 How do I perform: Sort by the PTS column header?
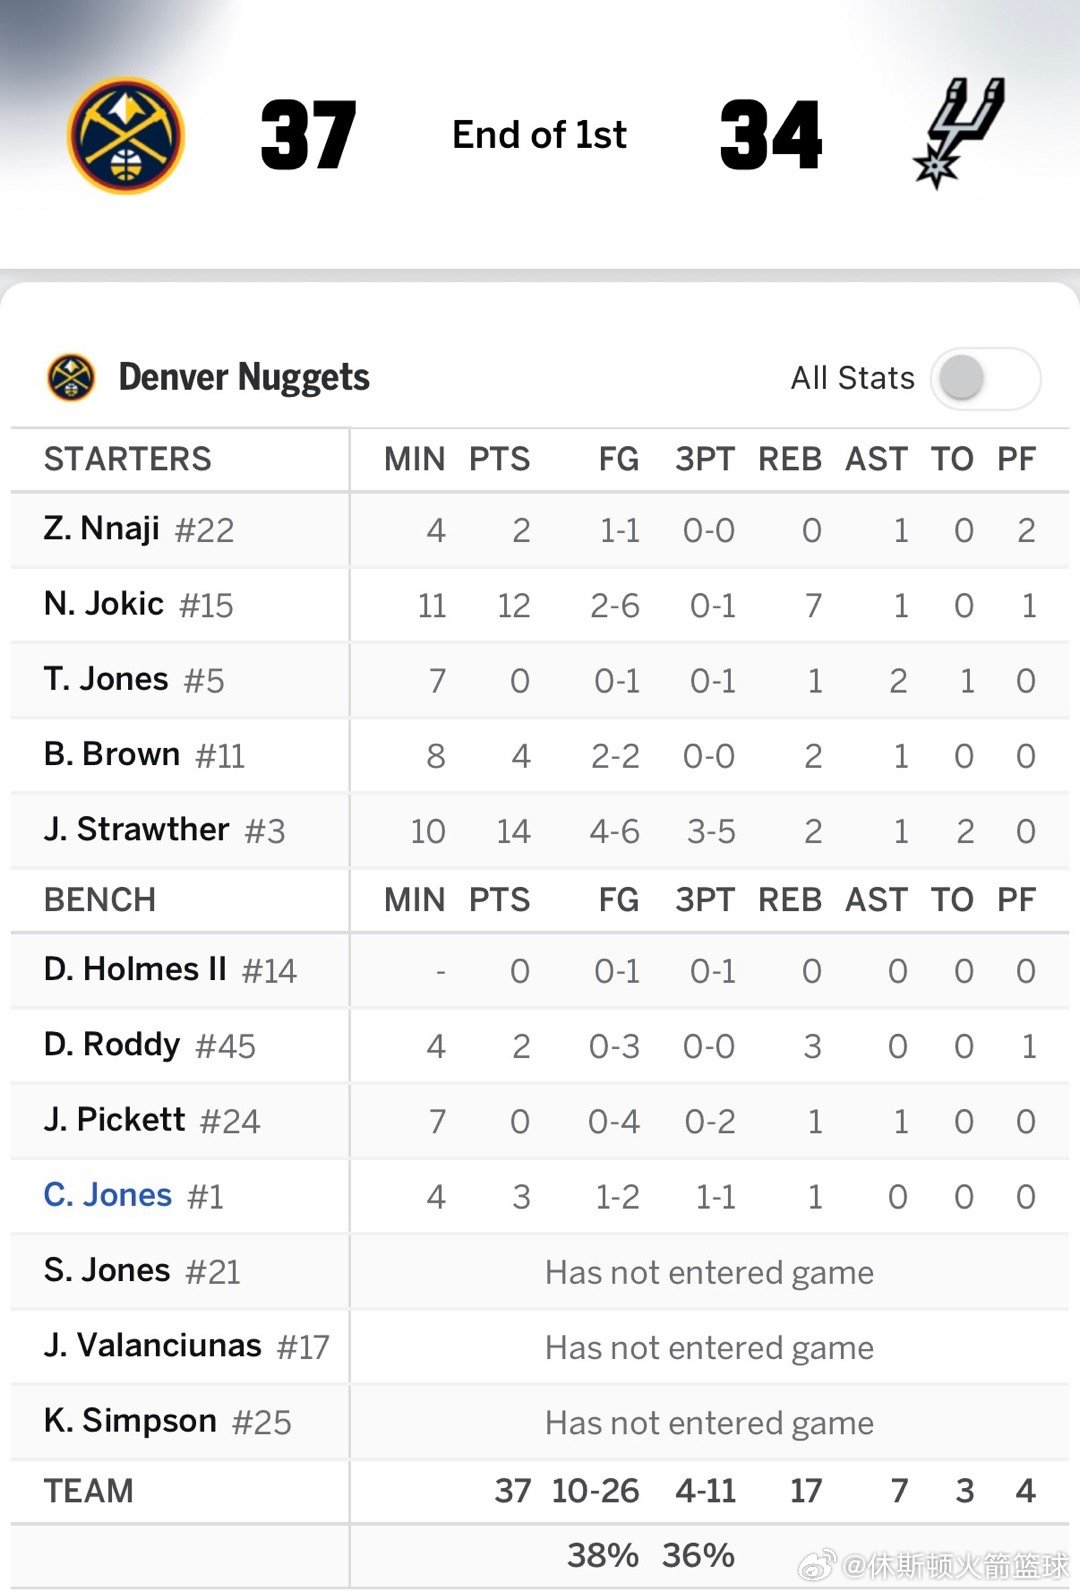click(x=500, y=459)
